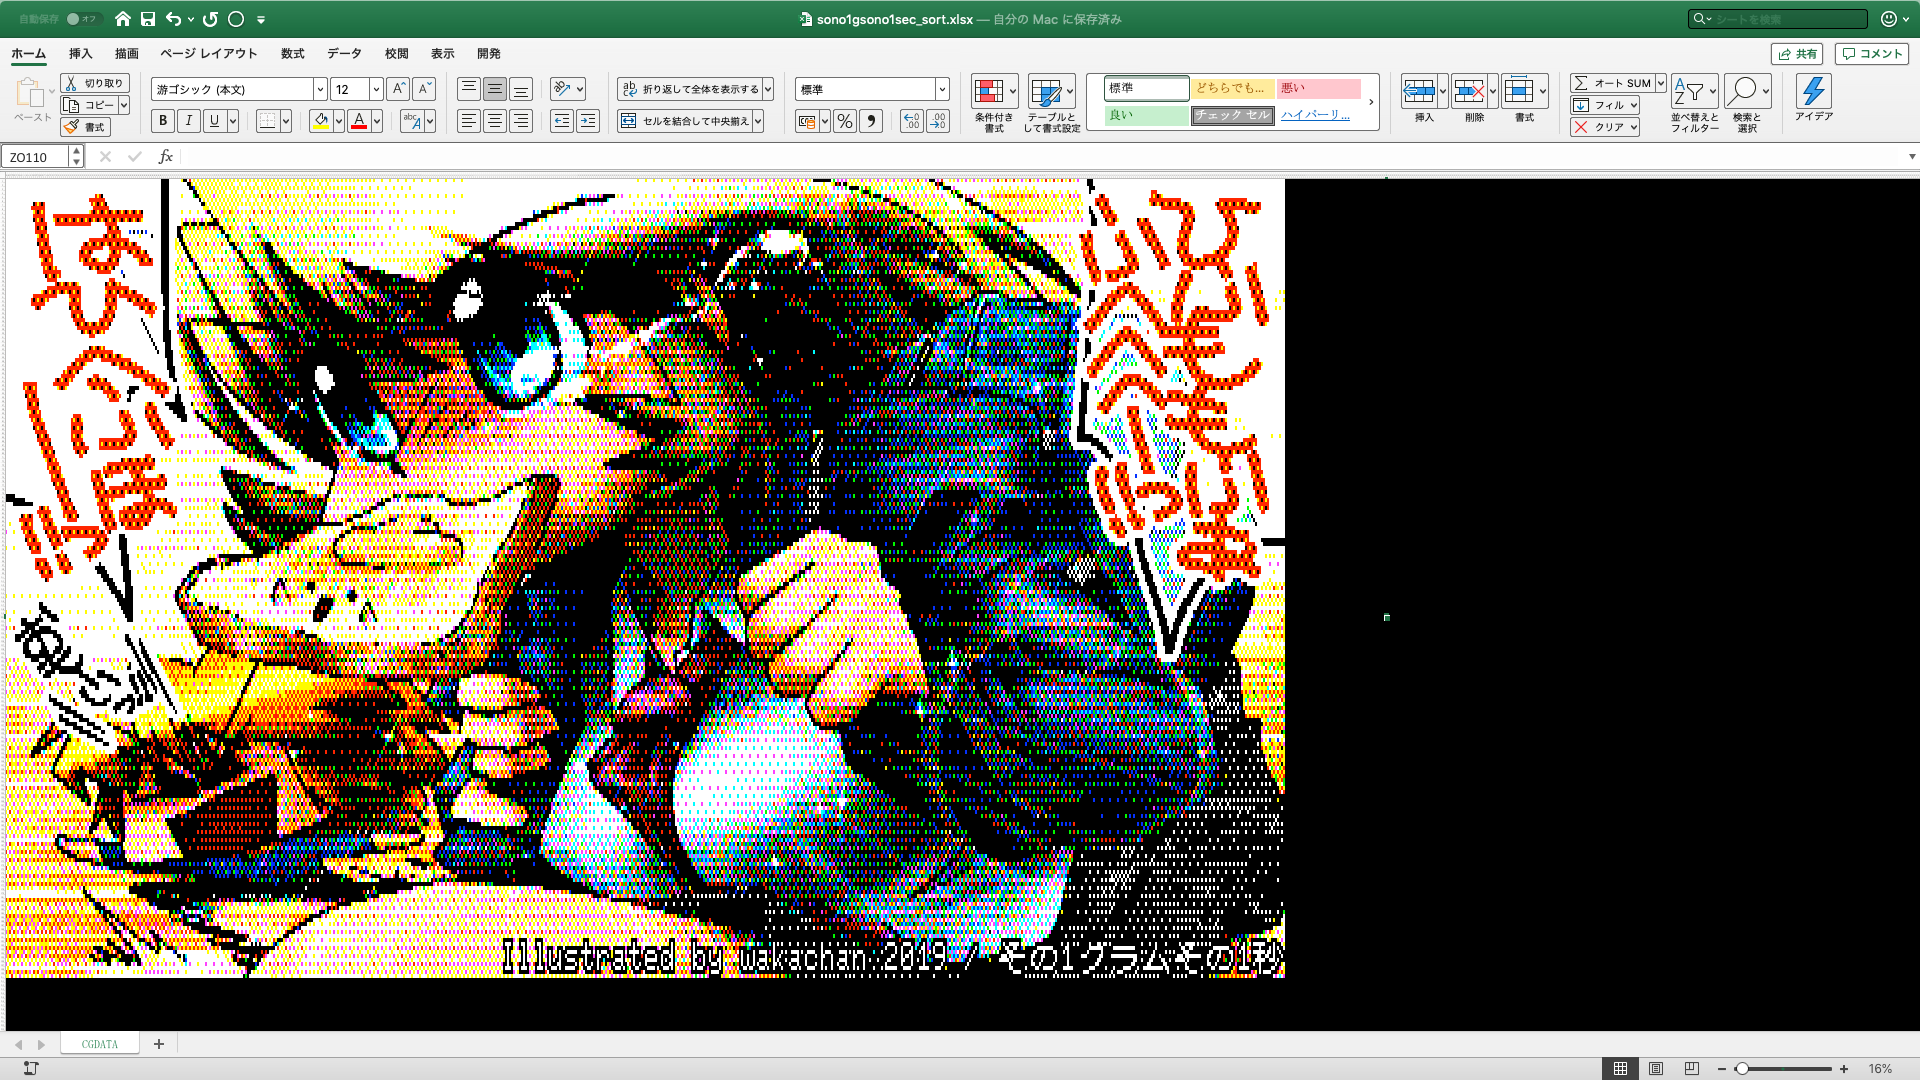Screen dimensions: 1920x1080
Task: Cut selection with scissors icon
Action: tap(95, 83)
